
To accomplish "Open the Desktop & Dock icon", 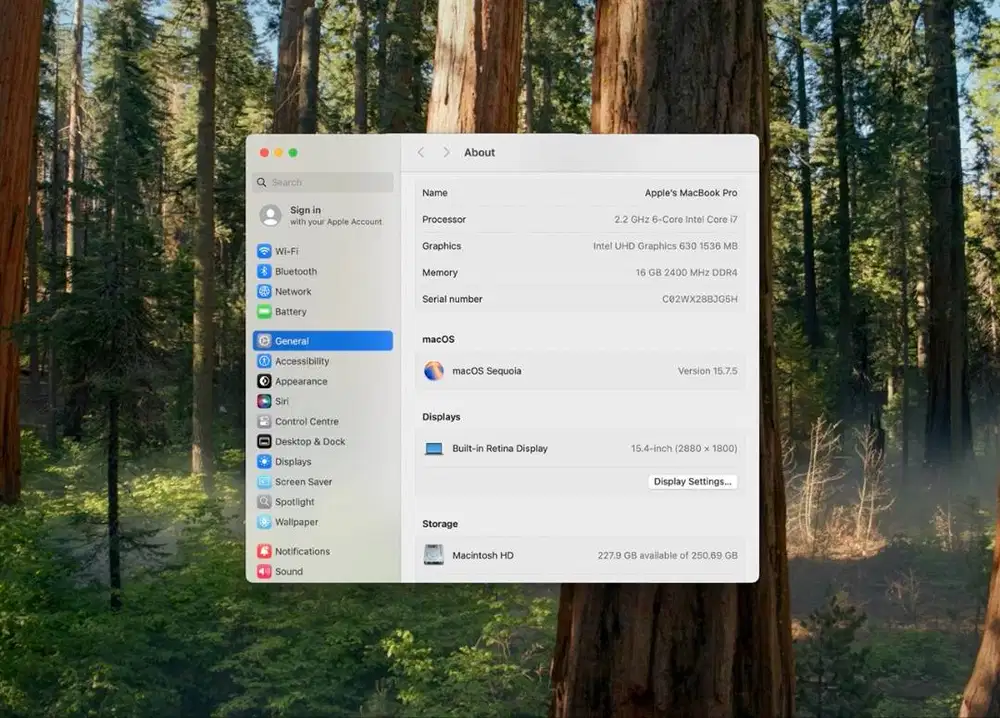I will coord(264,441).
